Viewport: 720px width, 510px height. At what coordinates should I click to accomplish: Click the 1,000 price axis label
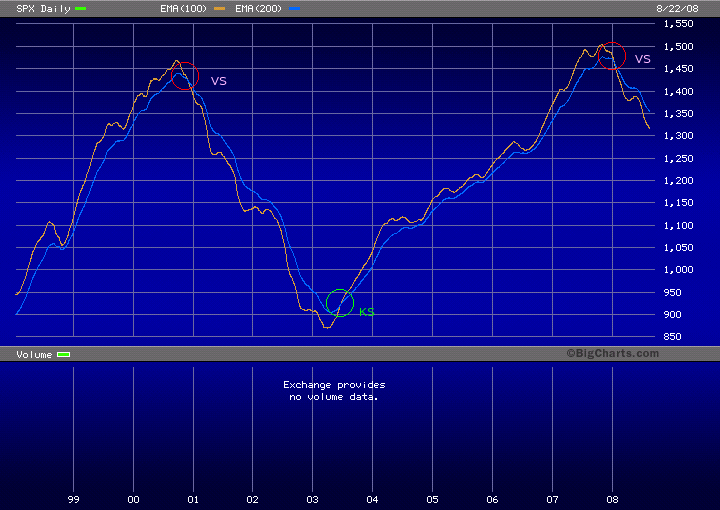pyautogui.click(x=678, y=270)
